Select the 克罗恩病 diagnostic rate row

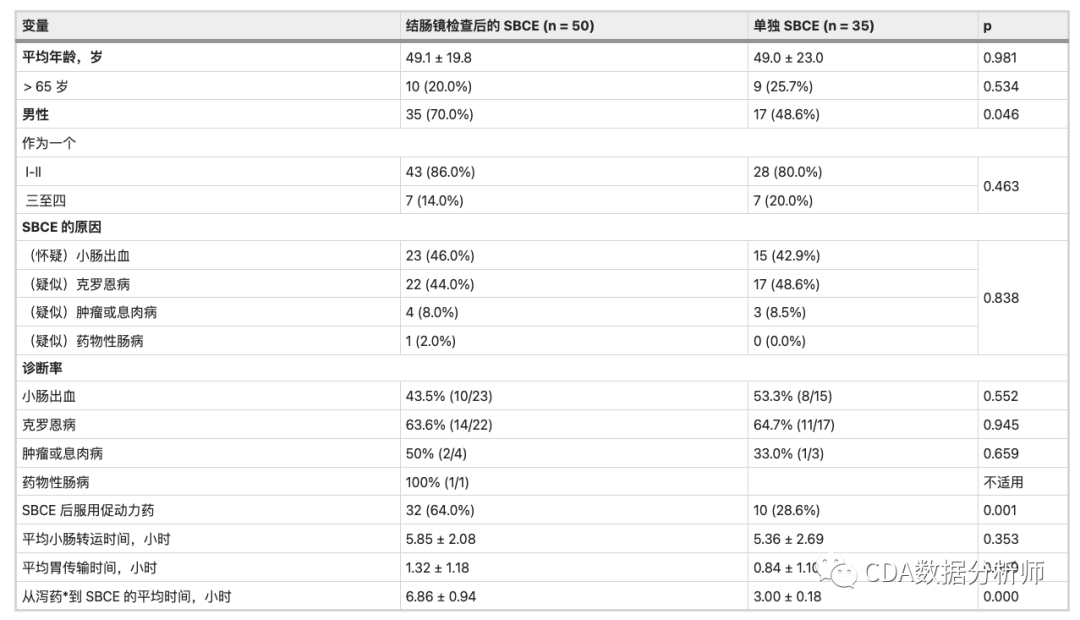pyautogui.click(x=49, y=425)
